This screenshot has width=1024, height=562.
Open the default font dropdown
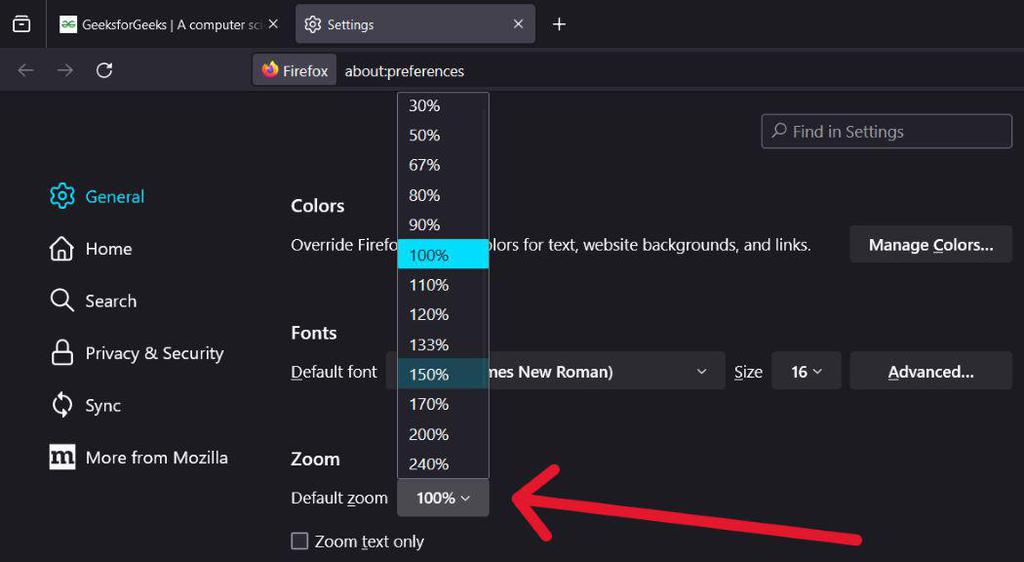(x=600, y=372)
